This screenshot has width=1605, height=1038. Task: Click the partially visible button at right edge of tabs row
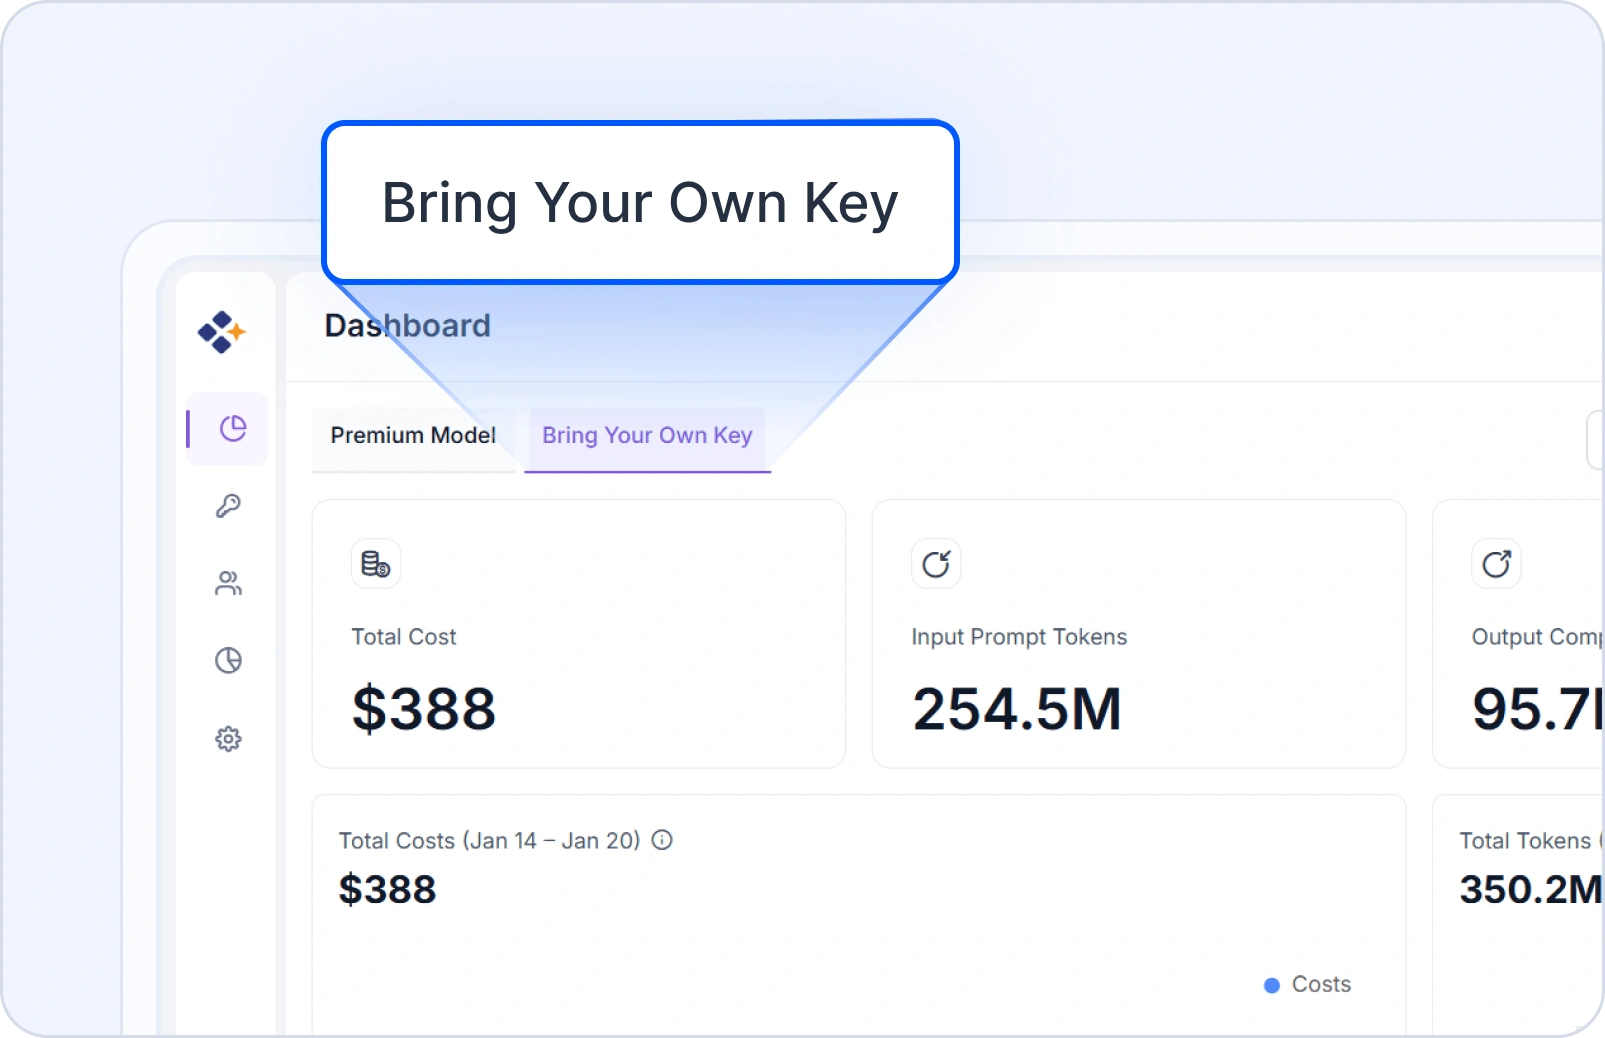(x=1596, y=440)
